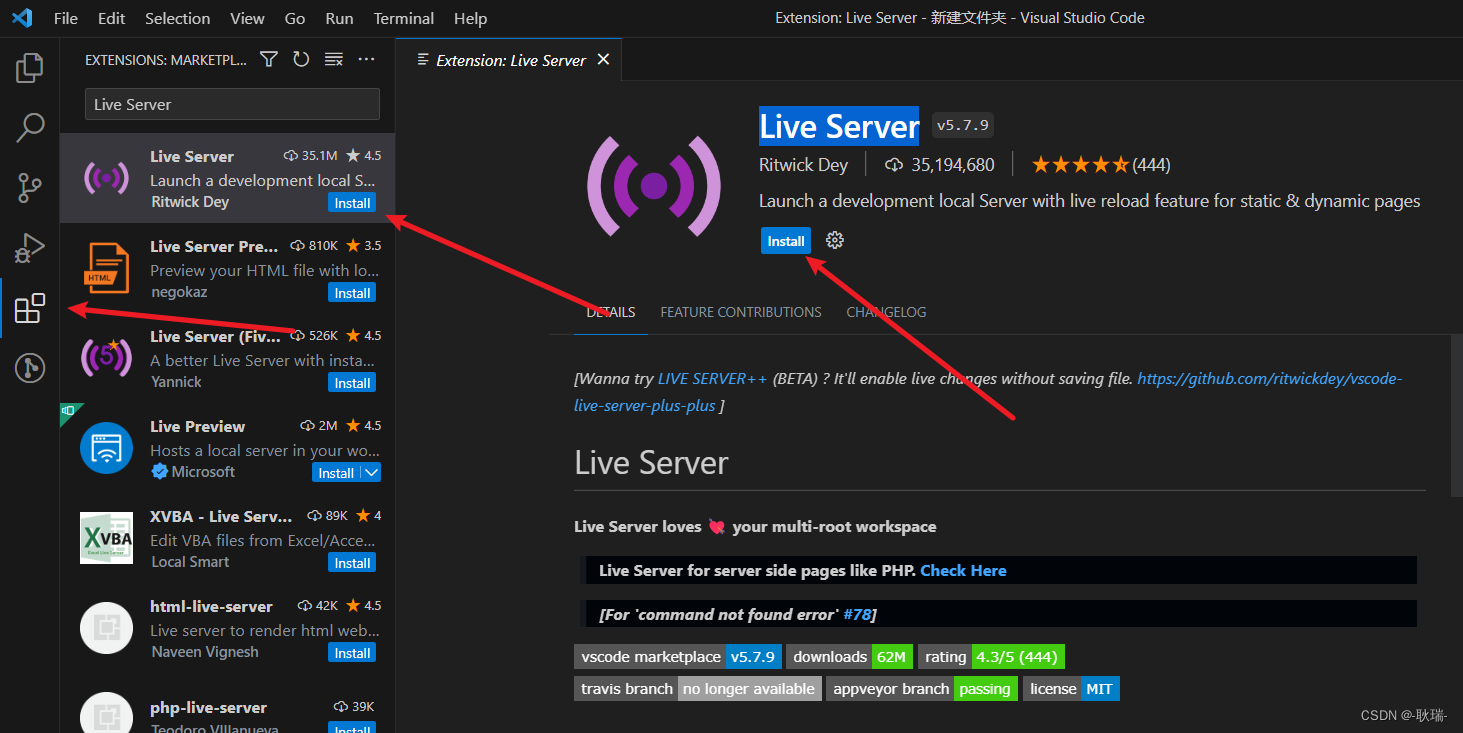
Task: Refresh the extensions list
Action: [x=301, y=60]
